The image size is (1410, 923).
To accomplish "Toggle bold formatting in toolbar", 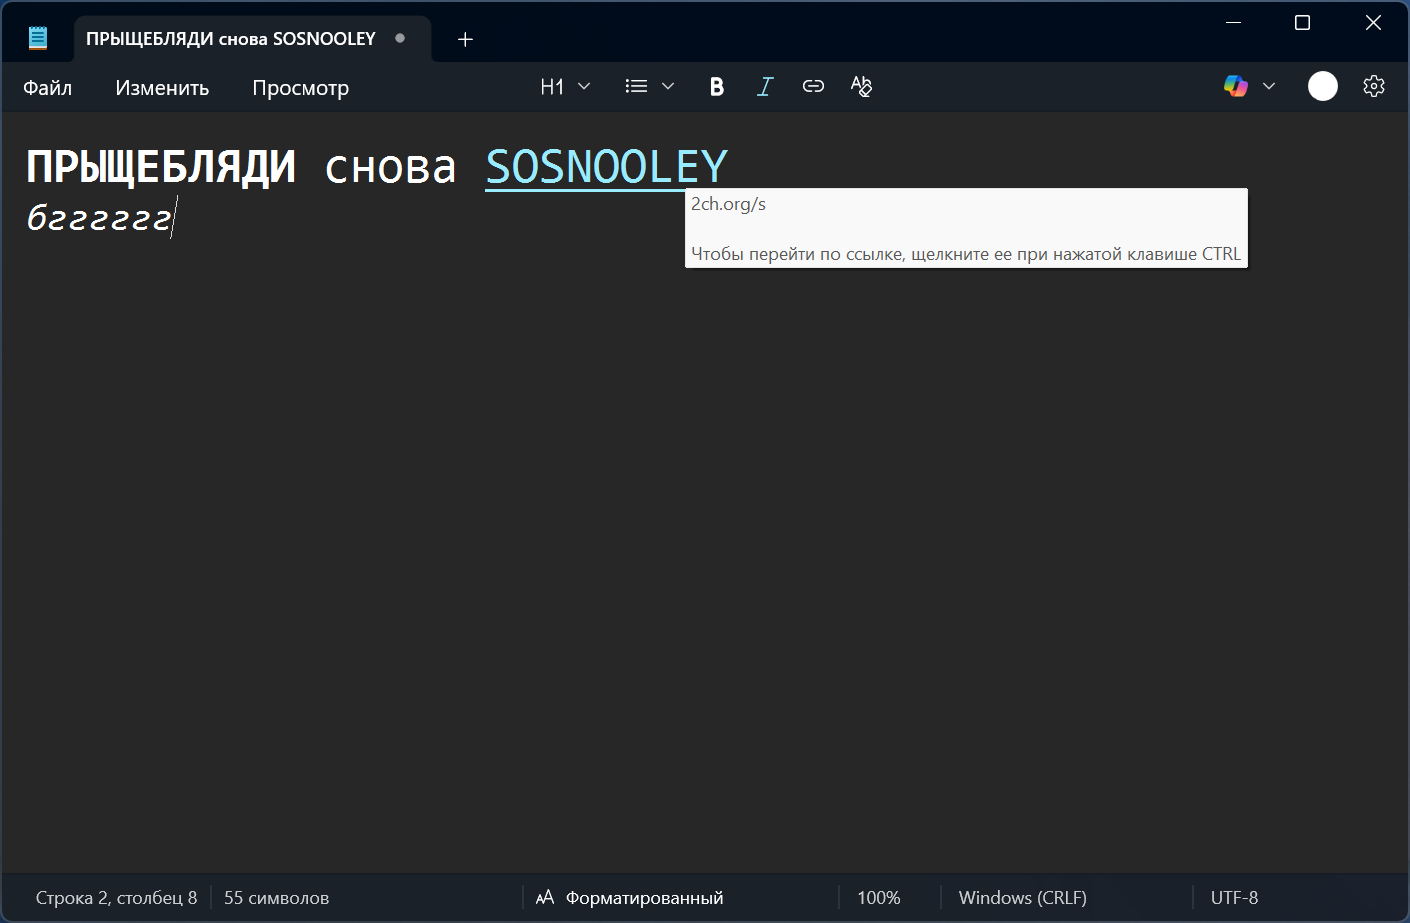I will click(716, 87).
